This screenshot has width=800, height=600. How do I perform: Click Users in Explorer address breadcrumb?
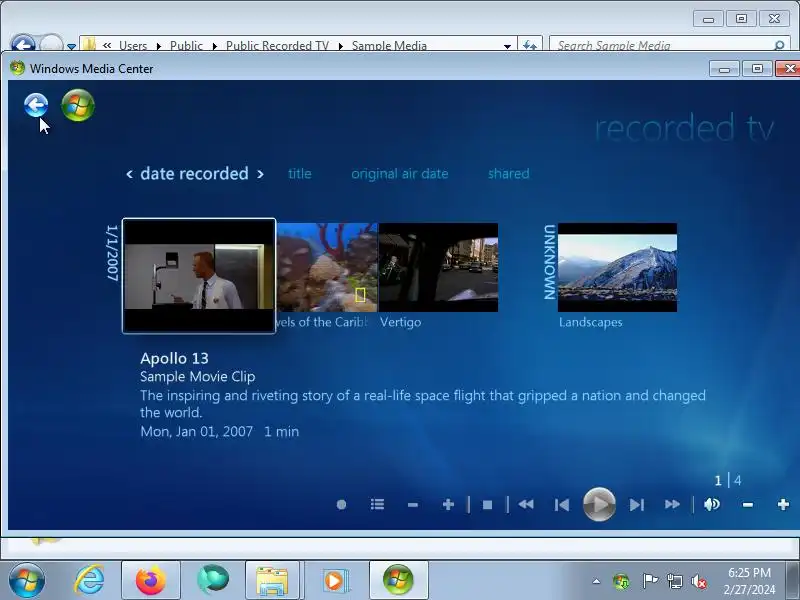pyautogui.click(x=133, y=45)
